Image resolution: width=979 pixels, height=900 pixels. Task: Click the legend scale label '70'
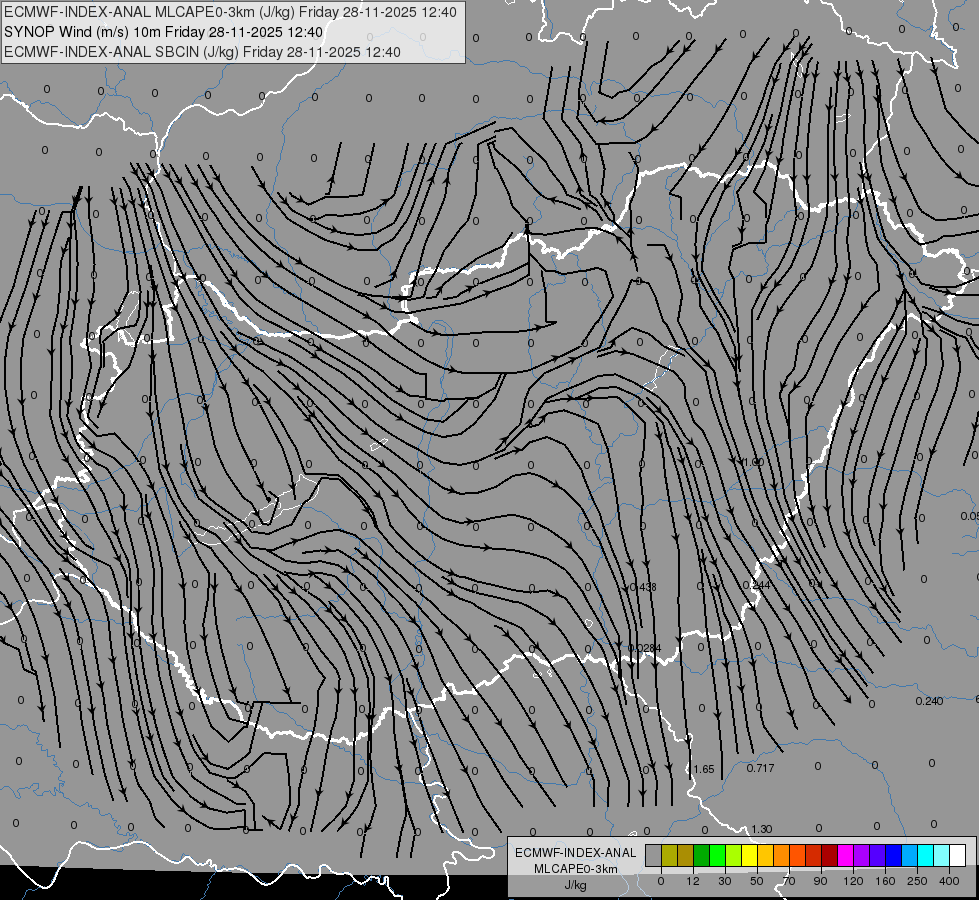[x=789, y=881]
